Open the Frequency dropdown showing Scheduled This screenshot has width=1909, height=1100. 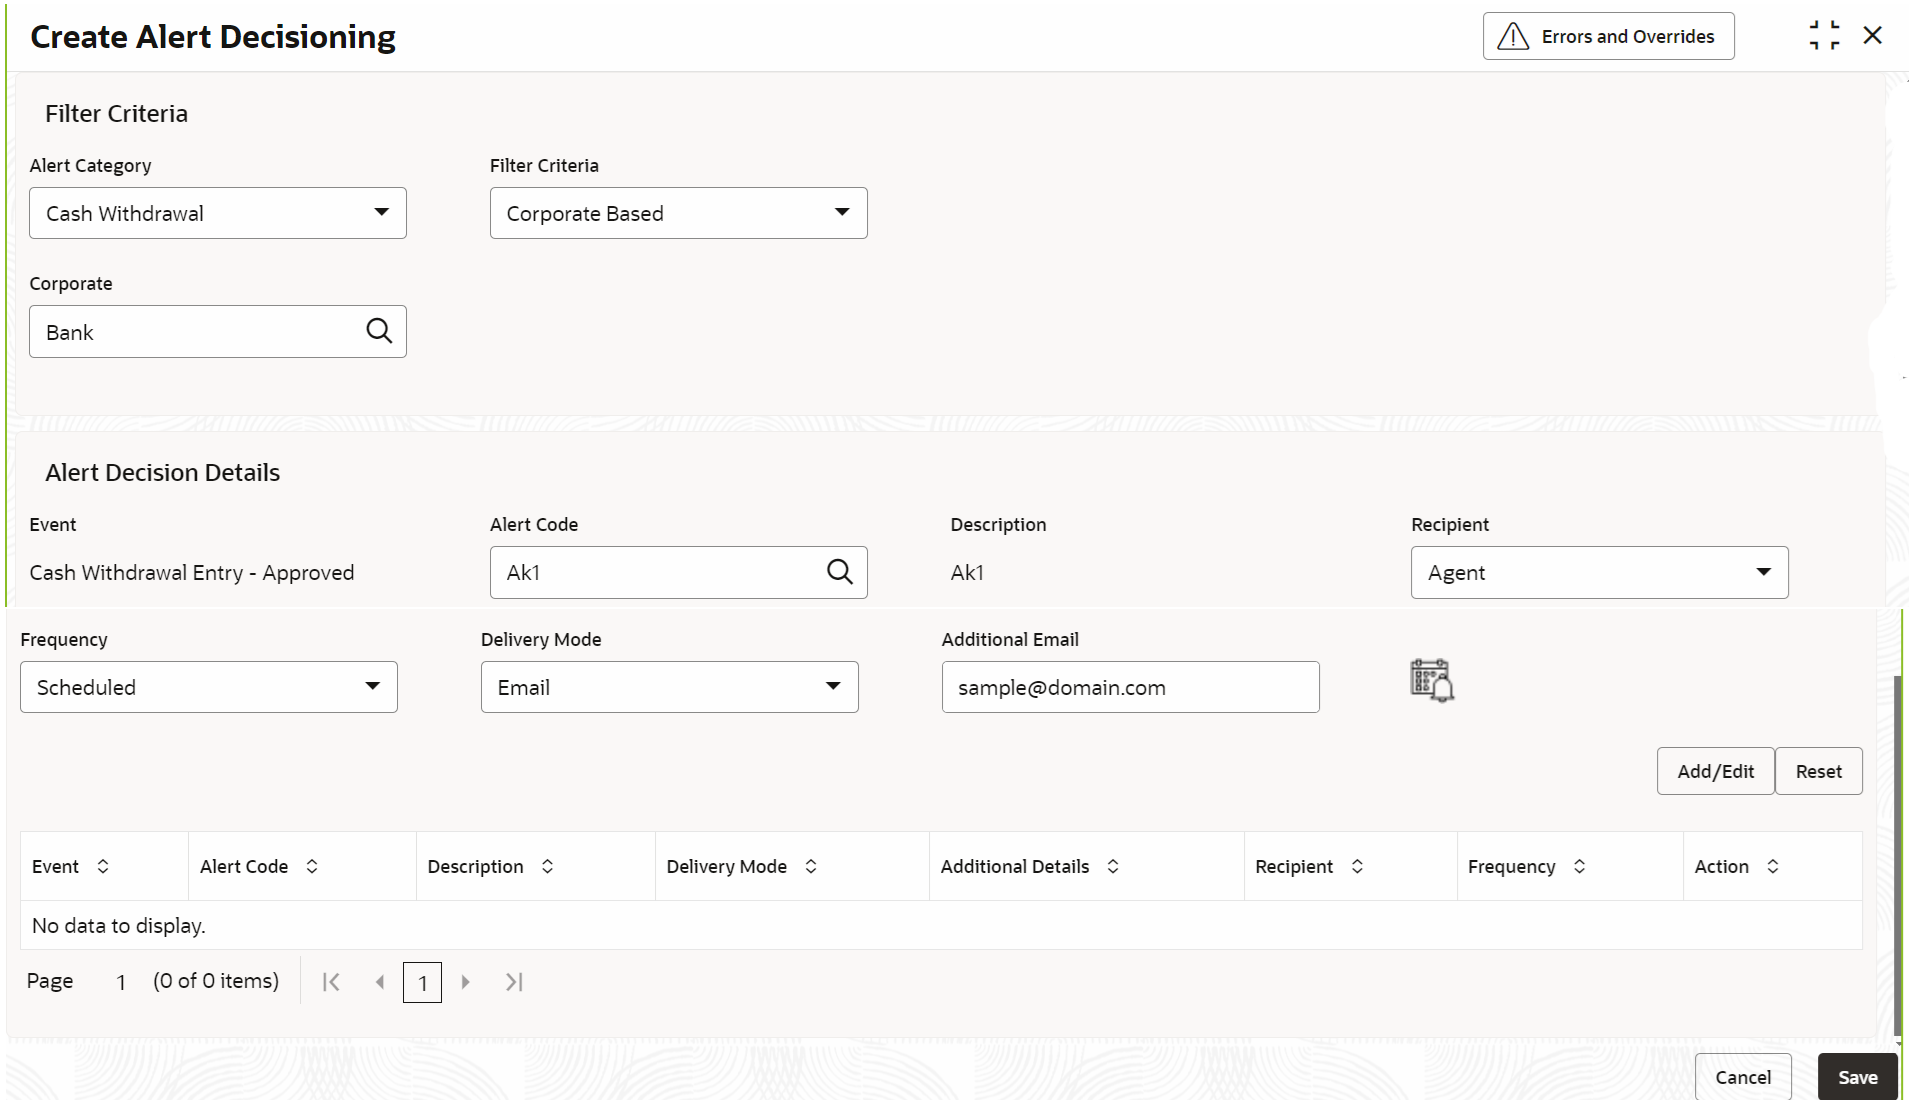[209, 687]
